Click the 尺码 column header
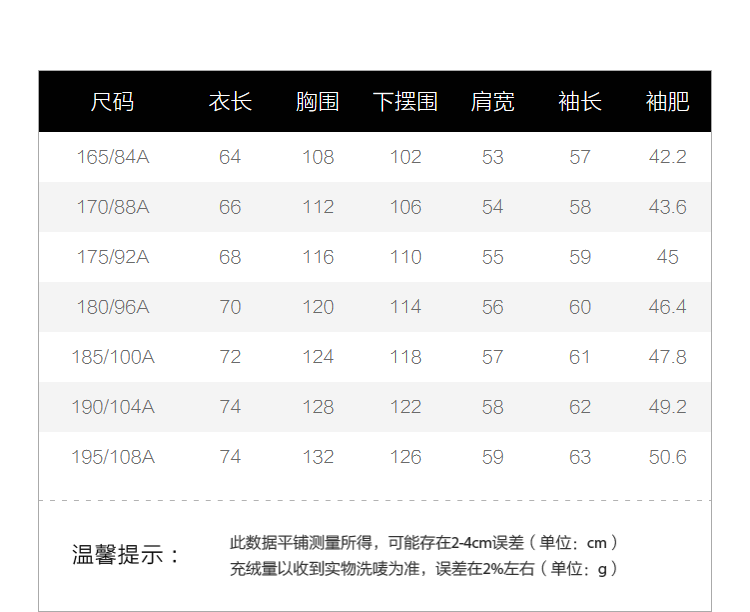This screenshot has height=612, width=750. click(112, 102)
